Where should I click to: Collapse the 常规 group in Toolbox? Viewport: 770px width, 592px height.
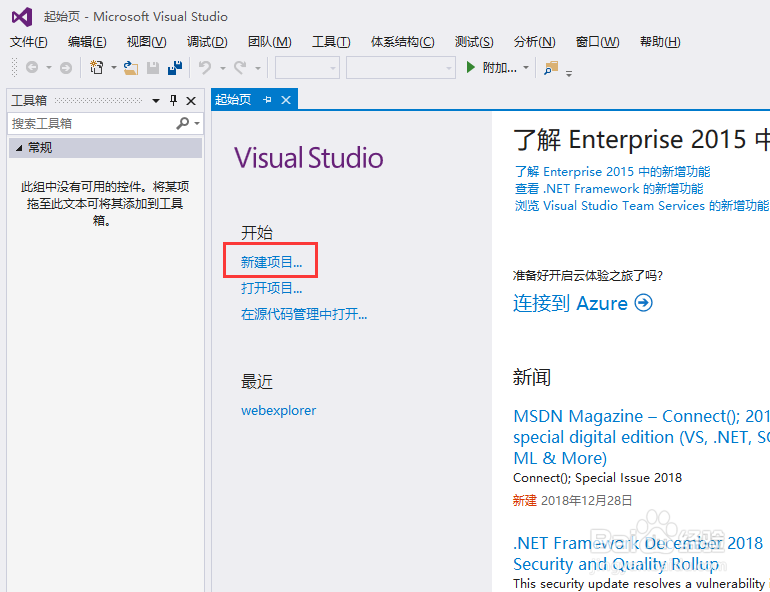19,148
